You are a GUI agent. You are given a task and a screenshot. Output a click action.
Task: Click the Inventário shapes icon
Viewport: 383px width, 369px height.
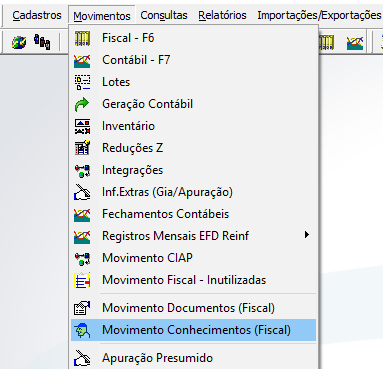[82, 126]
